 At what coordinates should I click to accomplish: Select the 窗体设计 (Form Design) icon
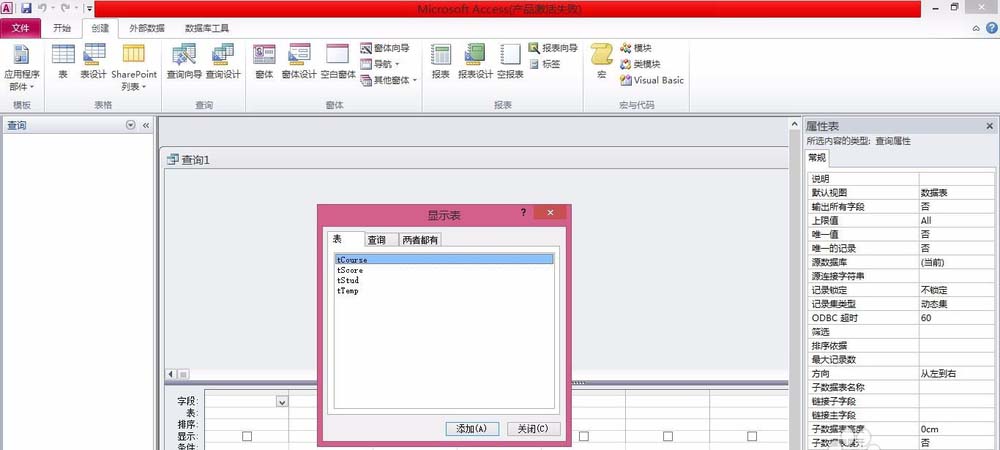(299, 61)
